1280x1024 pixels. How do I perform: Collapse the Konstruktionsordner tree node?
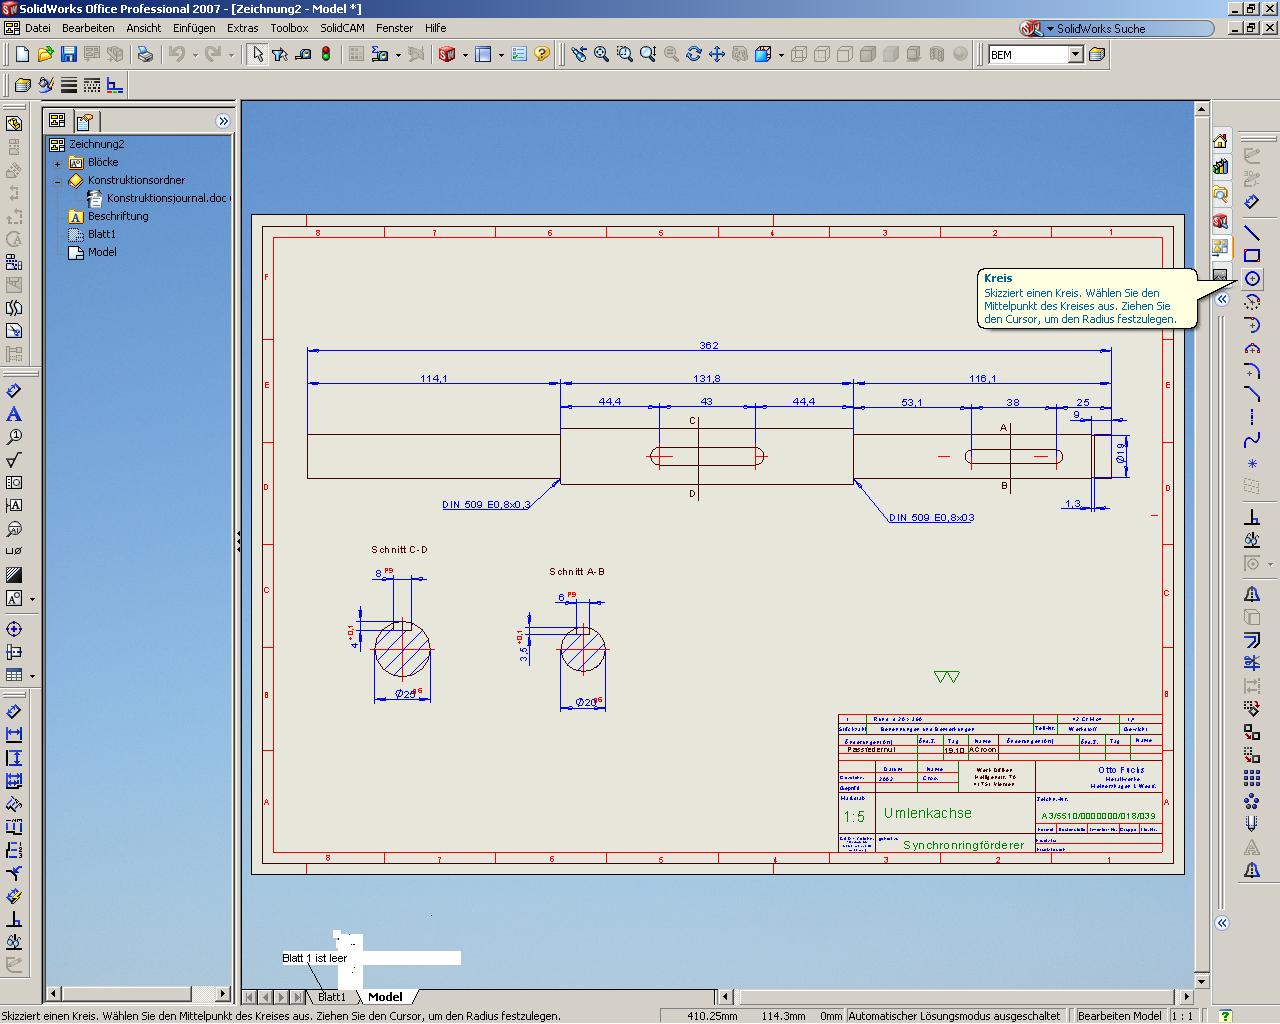[58, 181]
